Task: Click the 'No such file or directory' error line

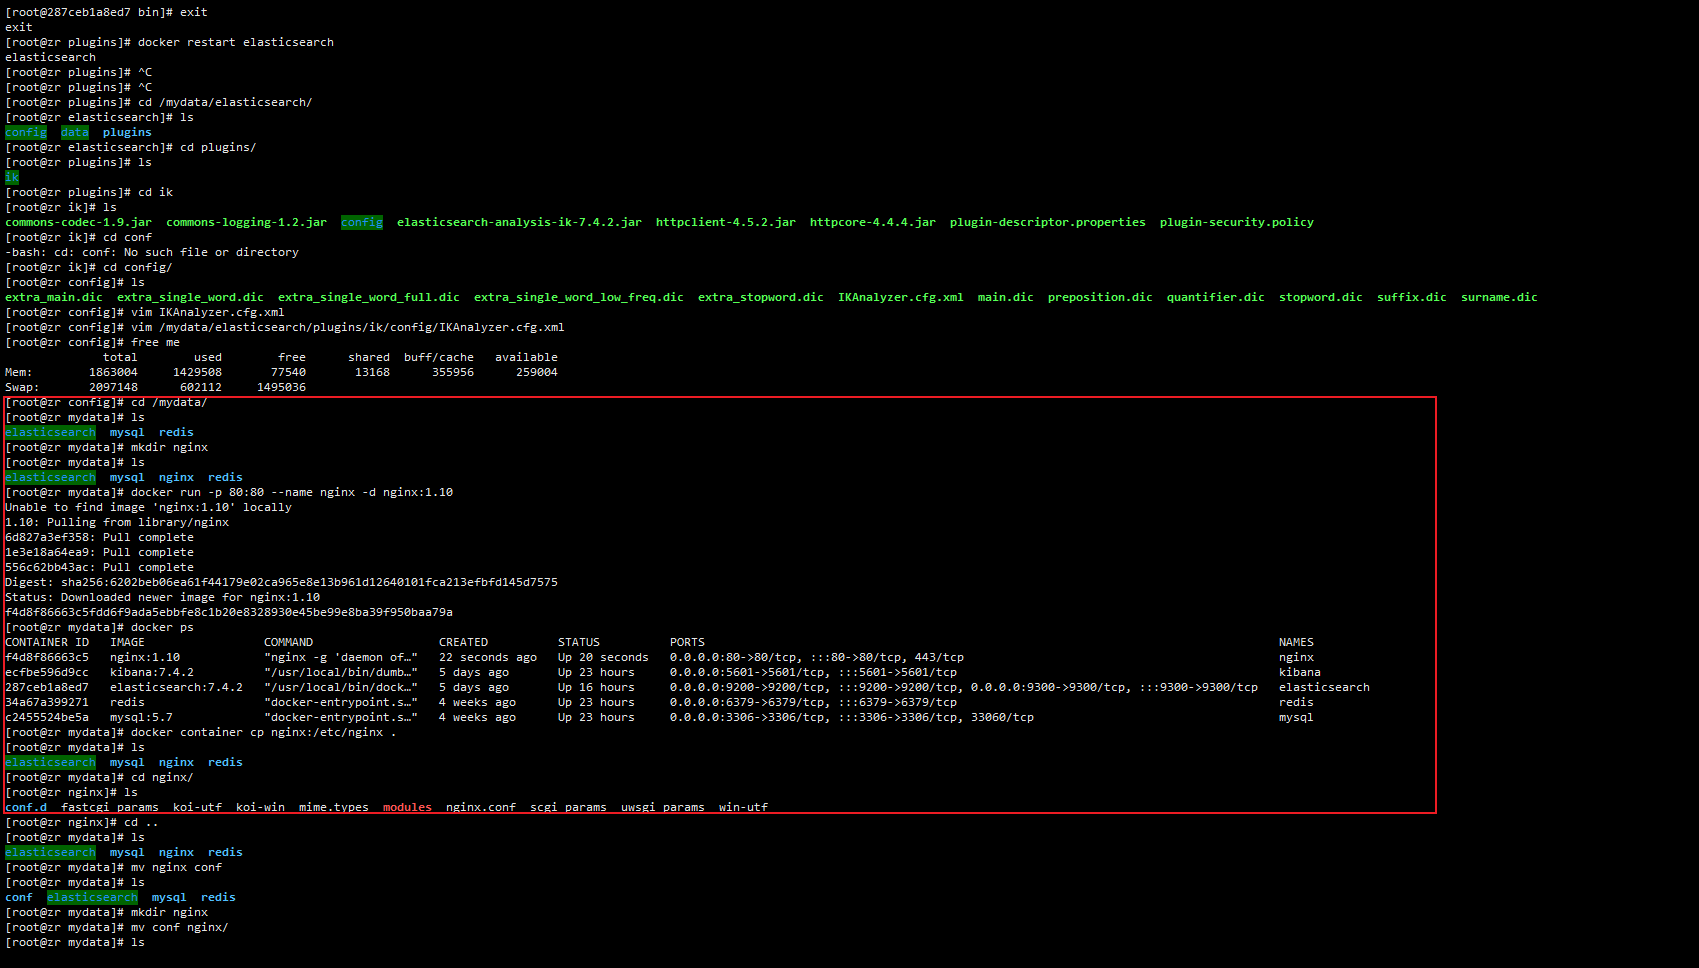Action: pos(152,252)
